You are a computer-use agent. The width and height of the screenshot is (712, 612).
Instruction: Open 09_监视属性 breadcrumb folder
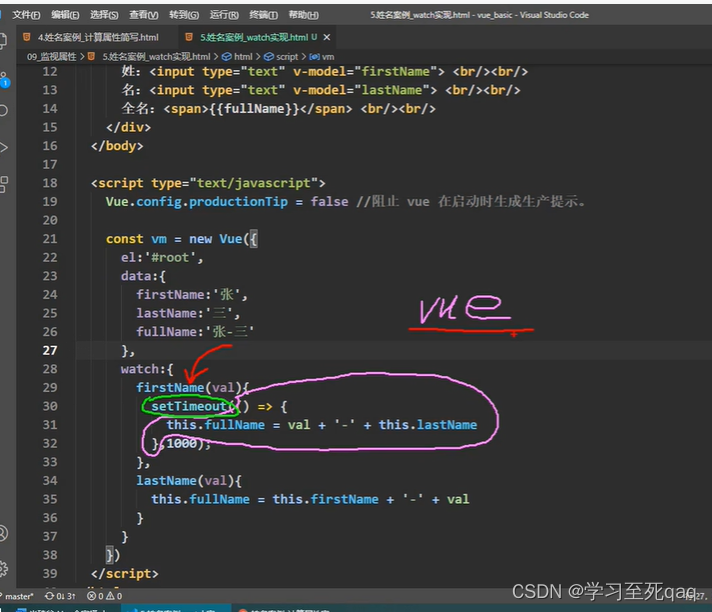pyautogui.click(x=51, y=57)
